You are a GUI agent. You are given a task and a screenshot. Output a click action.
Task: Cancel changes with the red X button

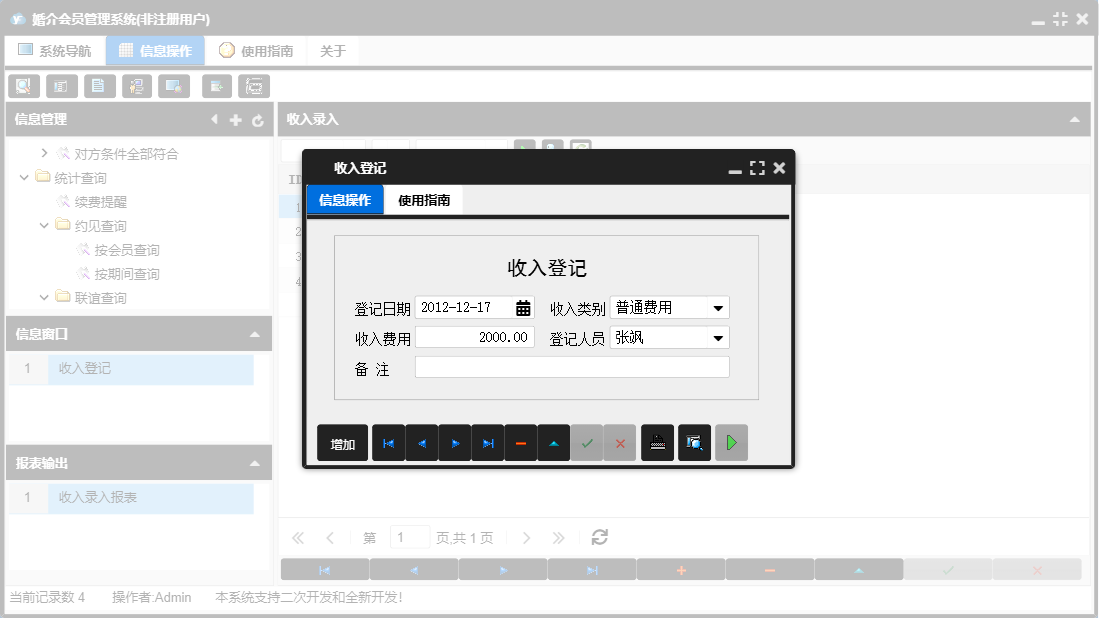tap(621, 442)
